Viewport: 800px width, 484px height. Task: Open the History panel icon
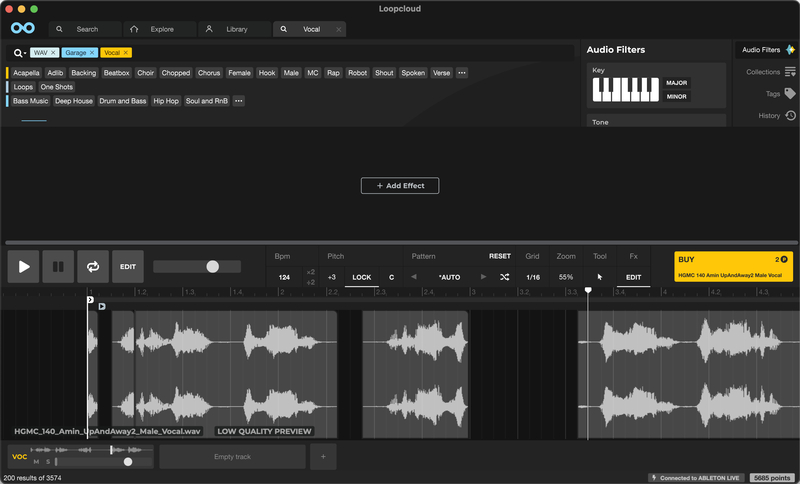[790, 116]
